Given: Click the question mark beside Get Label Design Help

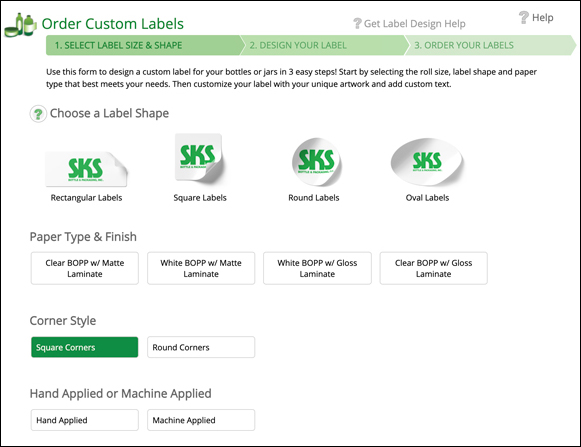Looking at the screenshot, I should (x=357, y=23).
